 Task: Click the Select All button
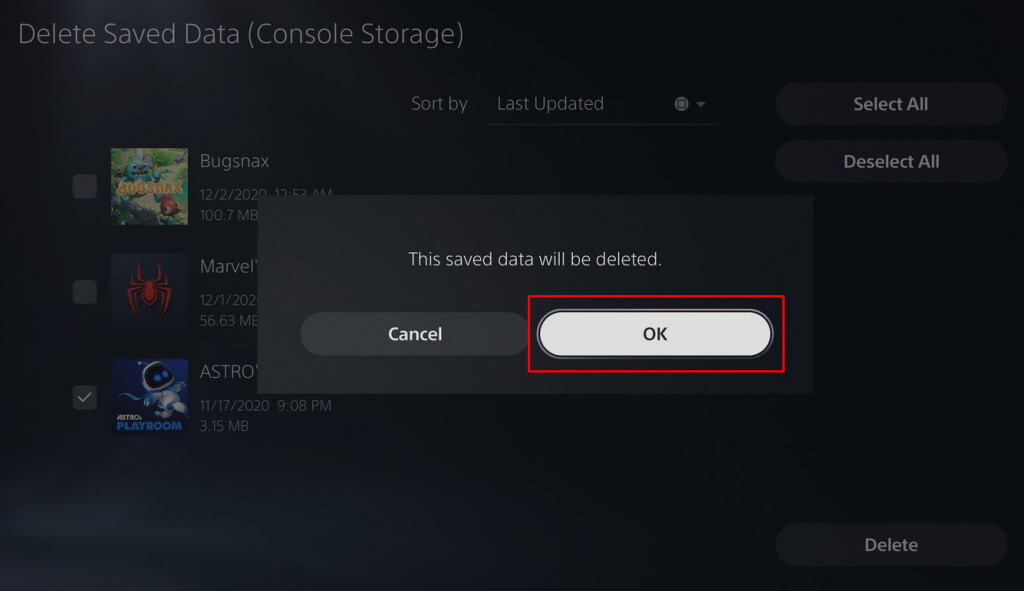890,104
